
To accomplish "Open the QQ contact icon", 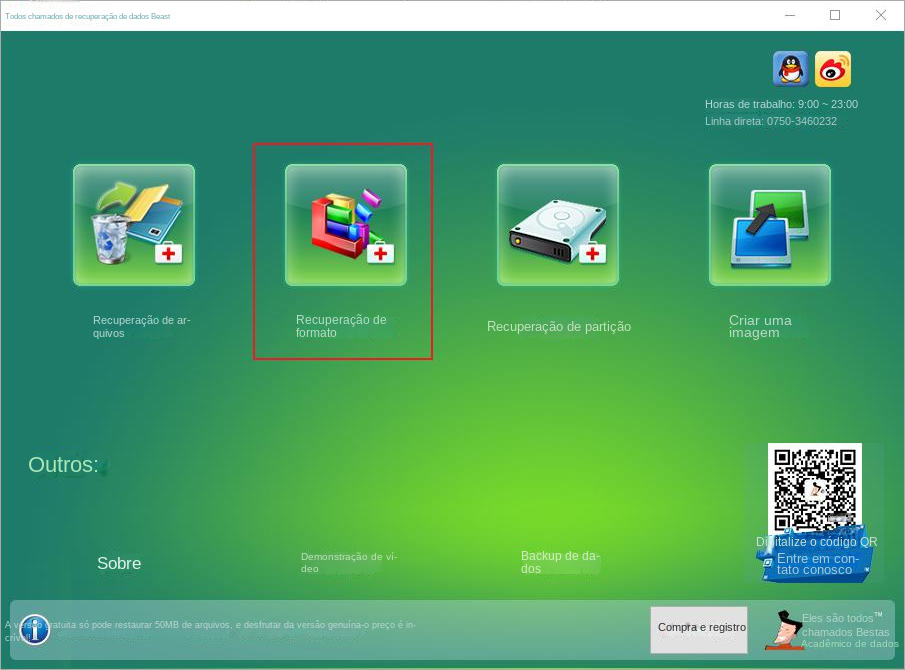I will point(790,68).
